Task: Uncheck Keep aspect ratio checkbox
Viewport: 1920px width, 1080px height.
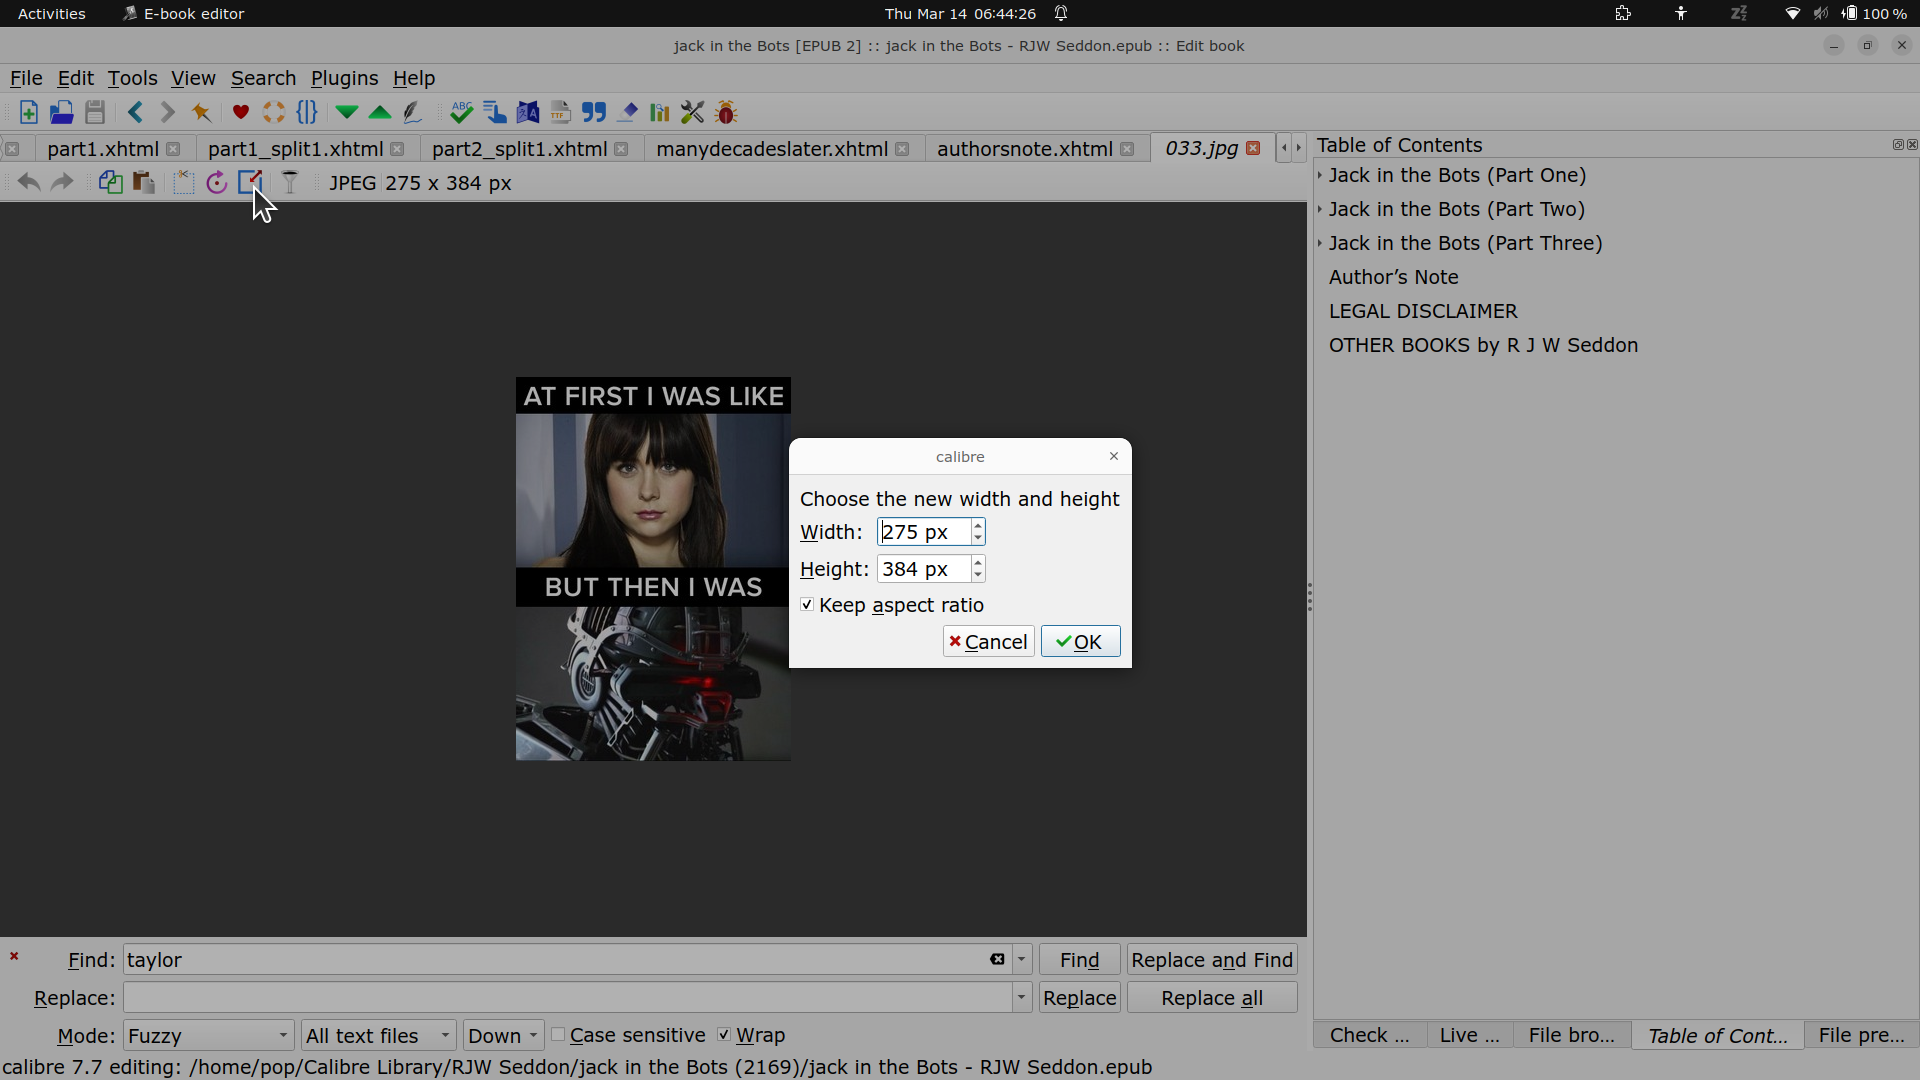Action: point(807,605)
